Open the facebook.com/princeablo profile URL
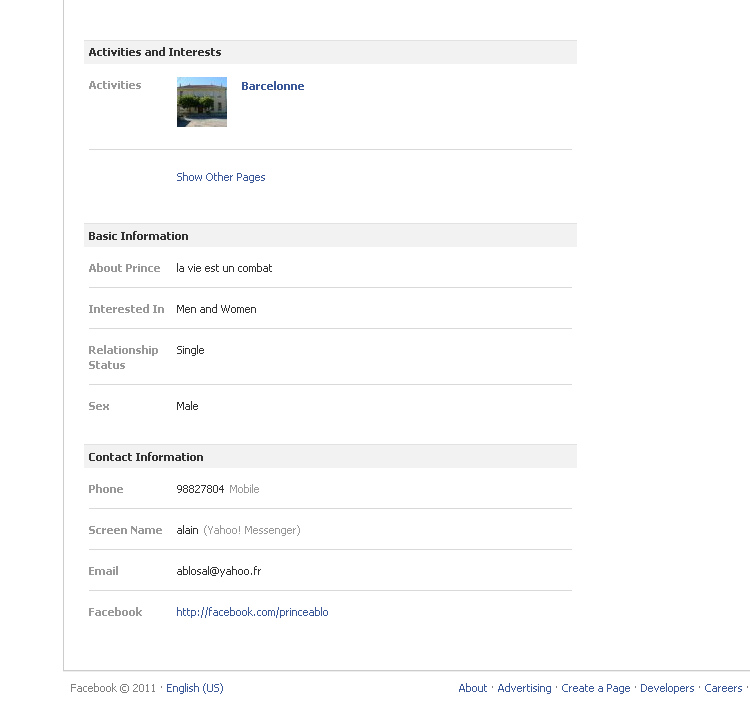The image size is (750, 723). pyautogui.click(x=252, y=613)
